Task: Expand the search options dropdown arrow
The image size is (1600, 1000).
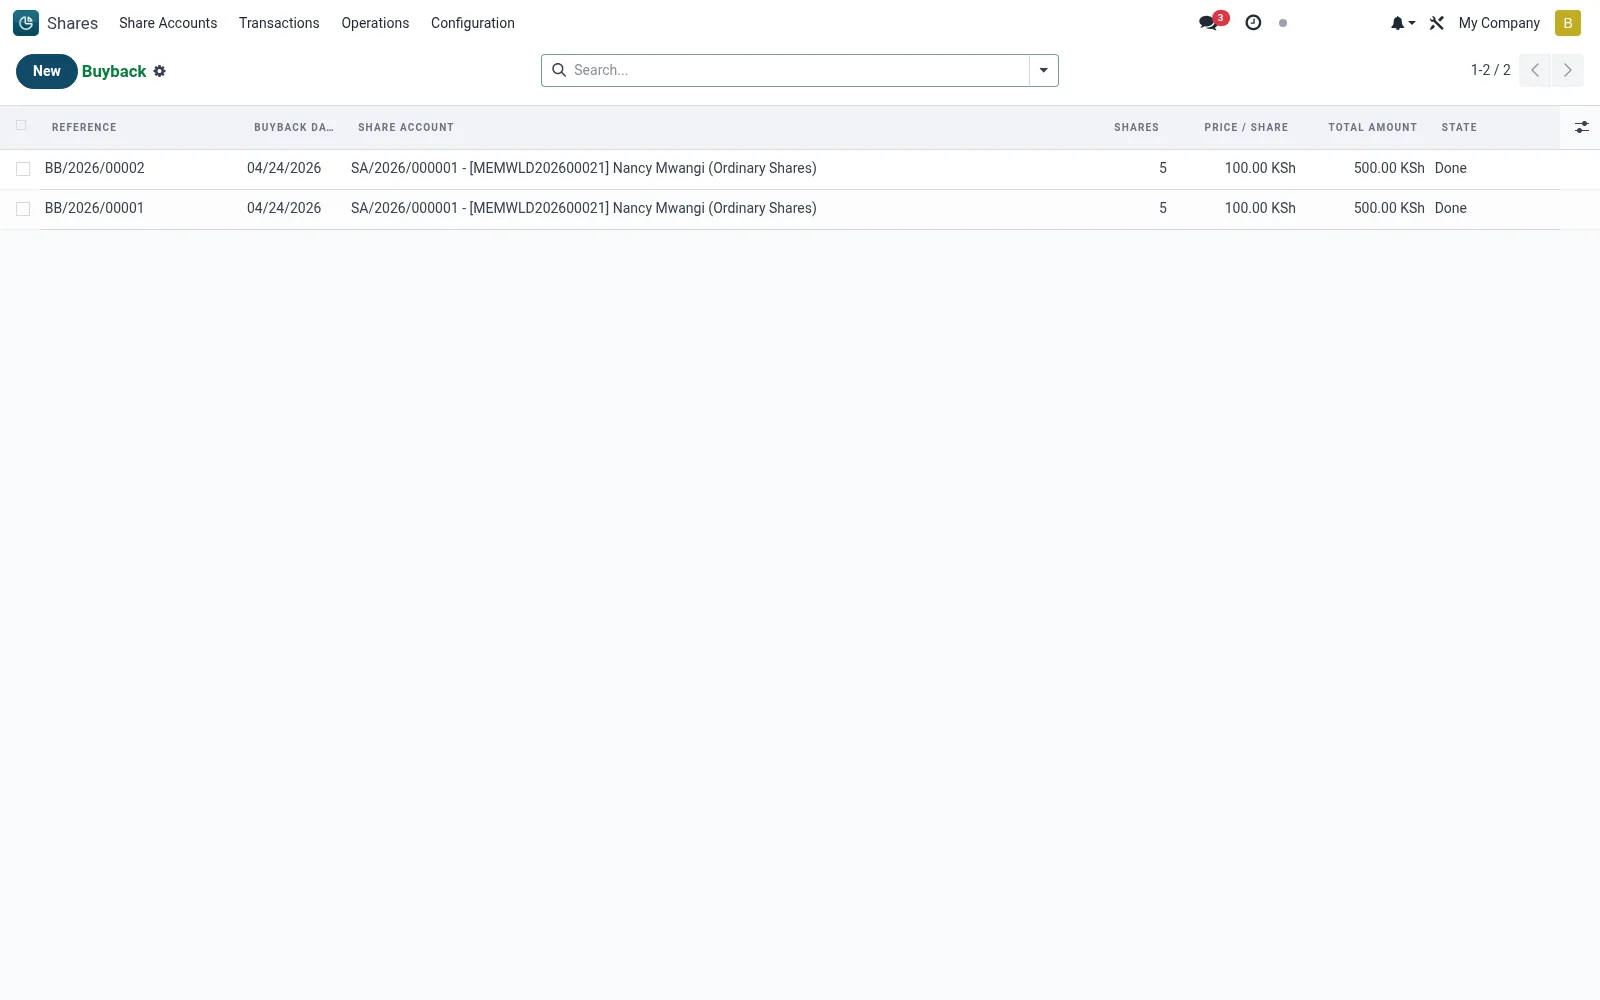Action: [x=1043, y=70]
